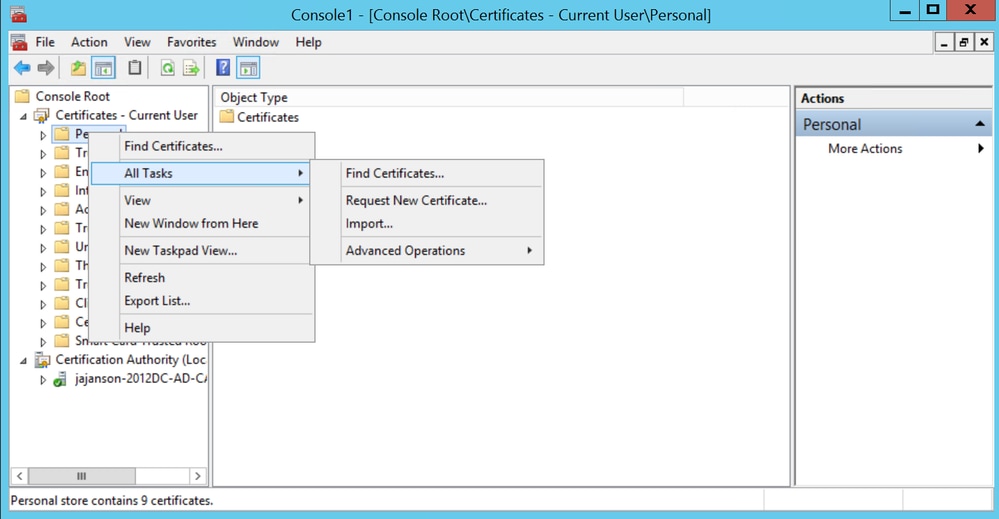Maximize the Console1 main window
The image size is (999, 519).
[933, 11]
